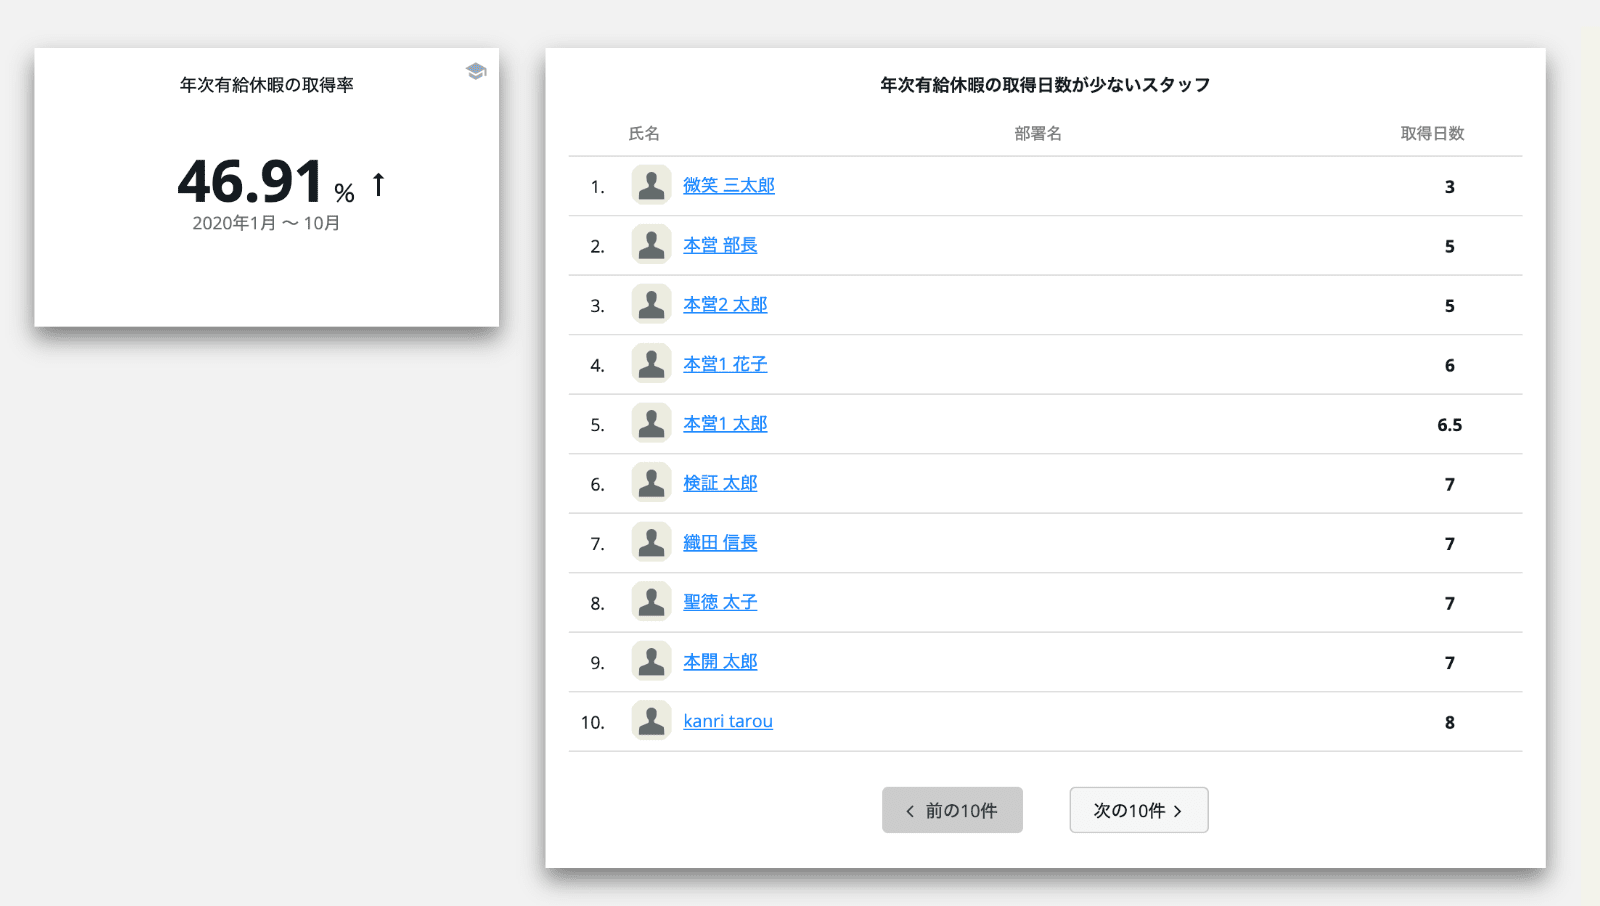Click avatar icon for 織田 信長
This screenshot has width=1600, height=906.
tap(651, 542)
